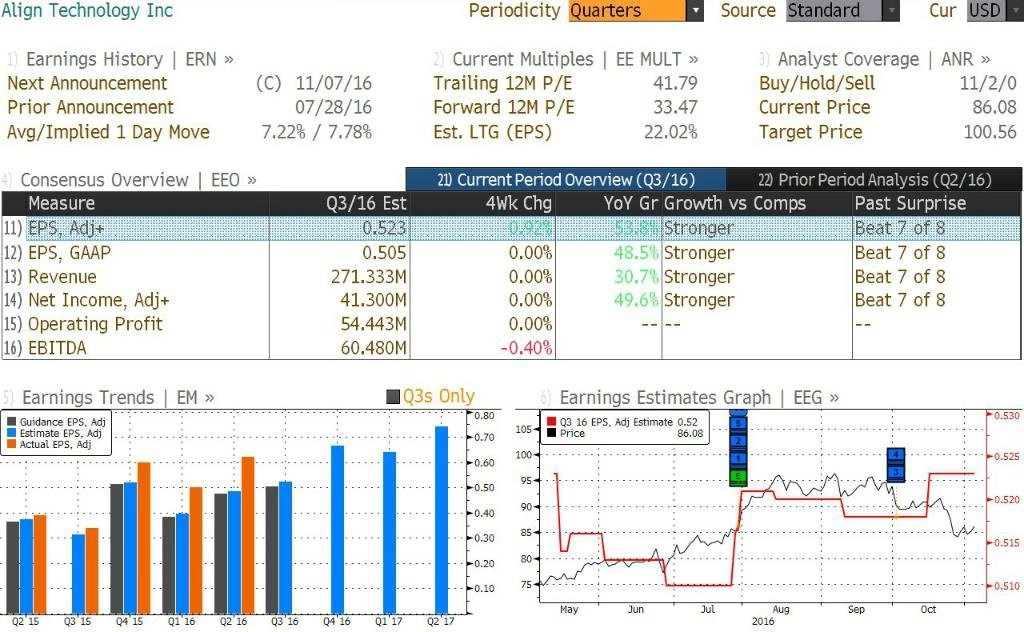Click the green E earnings event marker
Image resolution: width=1024 pixels, height=632 pixels.
738,478
